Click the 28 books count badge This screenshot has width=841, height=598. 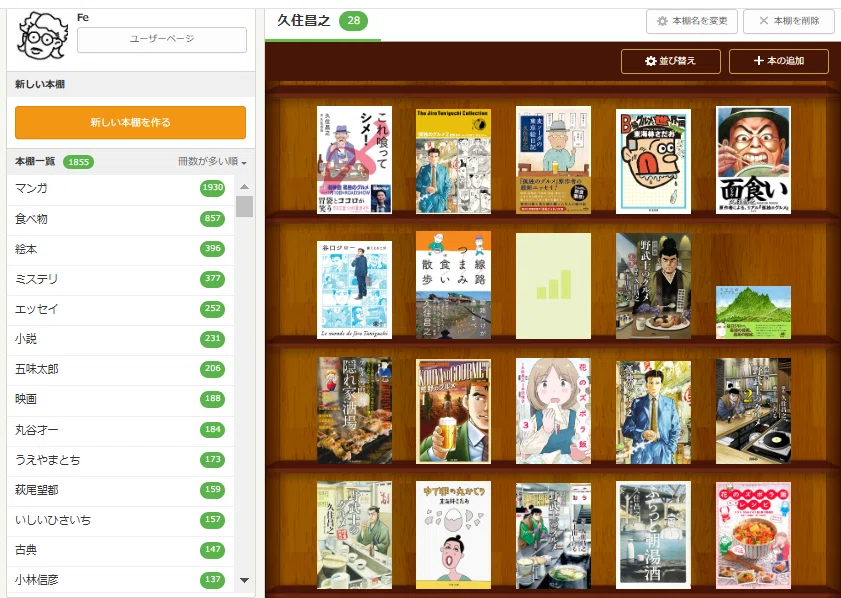(353, 20)
